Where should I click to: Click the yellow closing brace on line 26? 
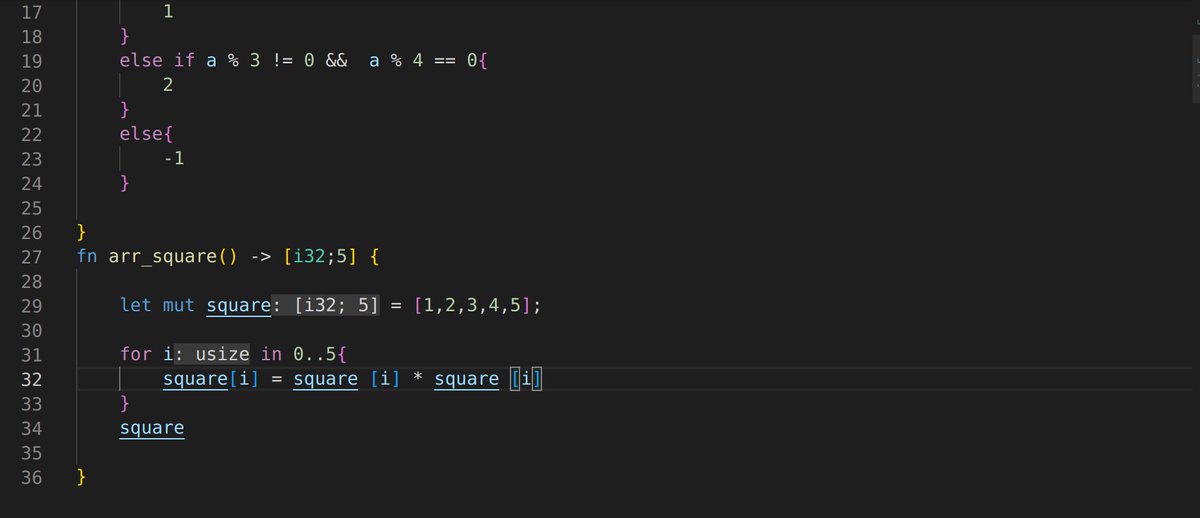coord(82,233)
